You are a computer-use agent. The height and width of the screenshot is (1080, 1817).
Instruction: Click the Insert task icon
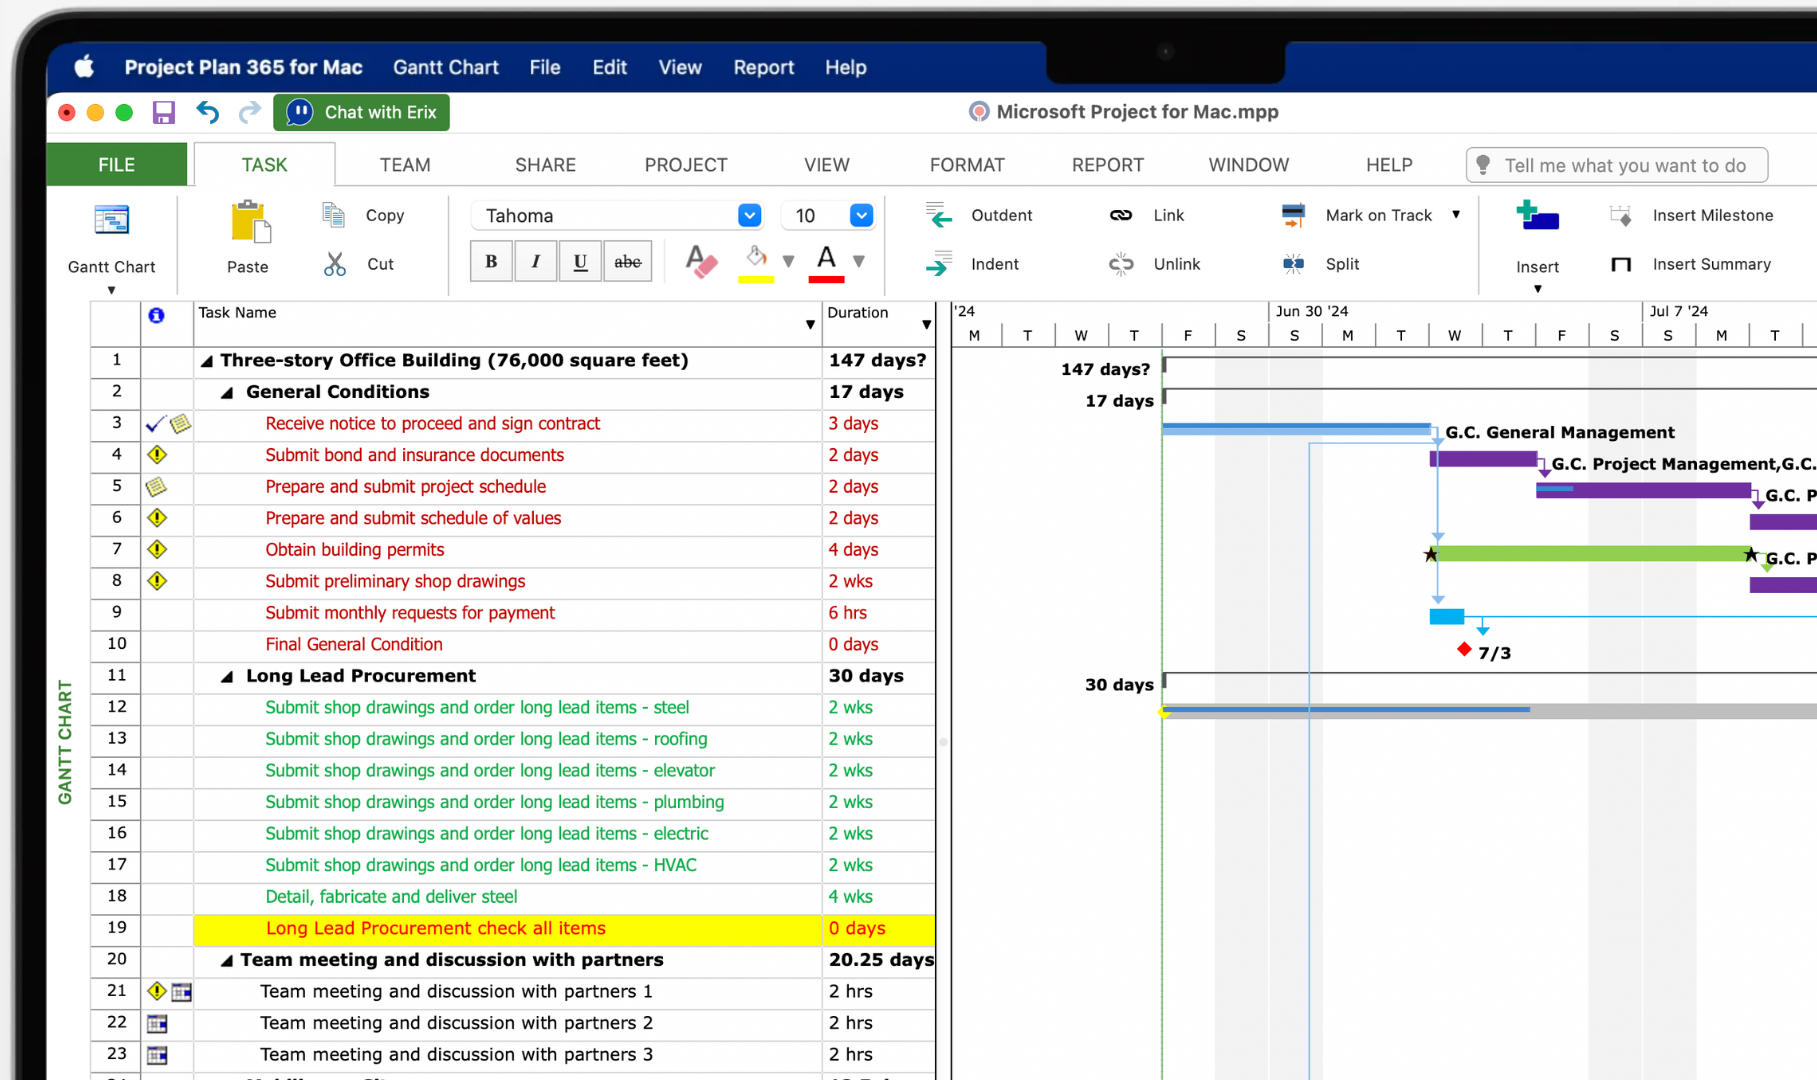click(x=1537, y=216)
